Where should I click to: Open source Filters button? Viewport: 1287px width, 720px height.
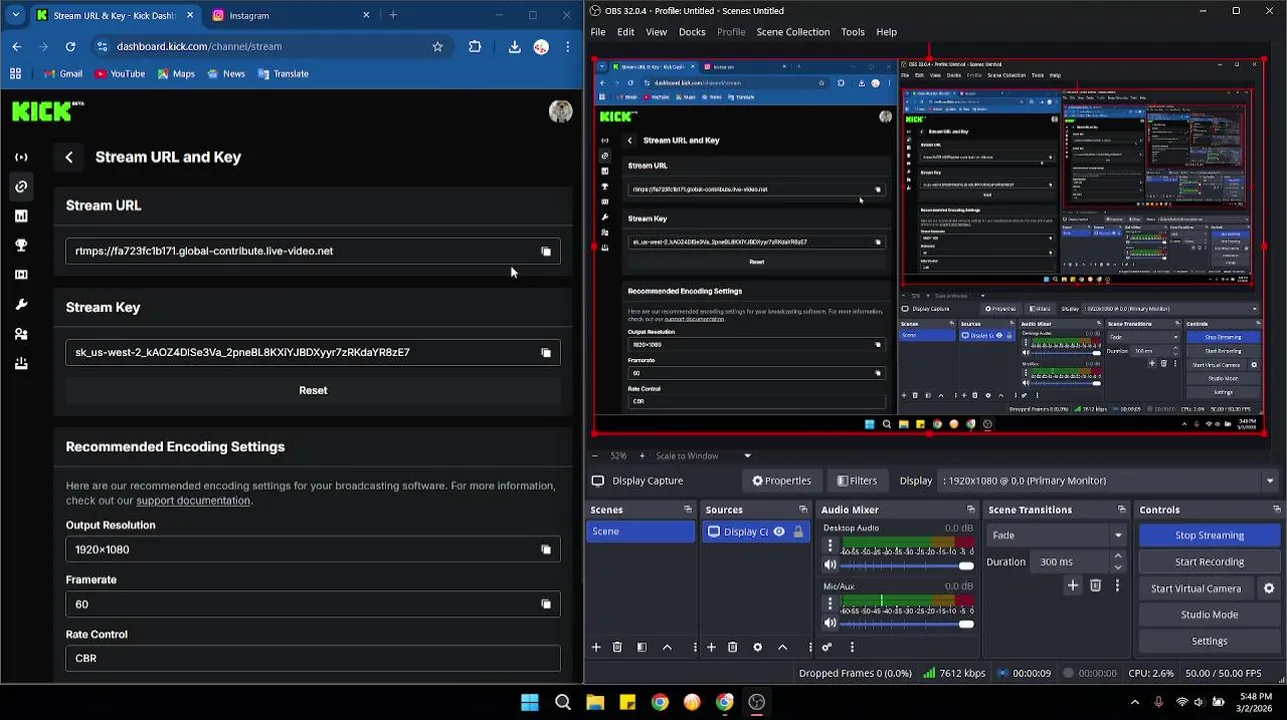[857, 481]
